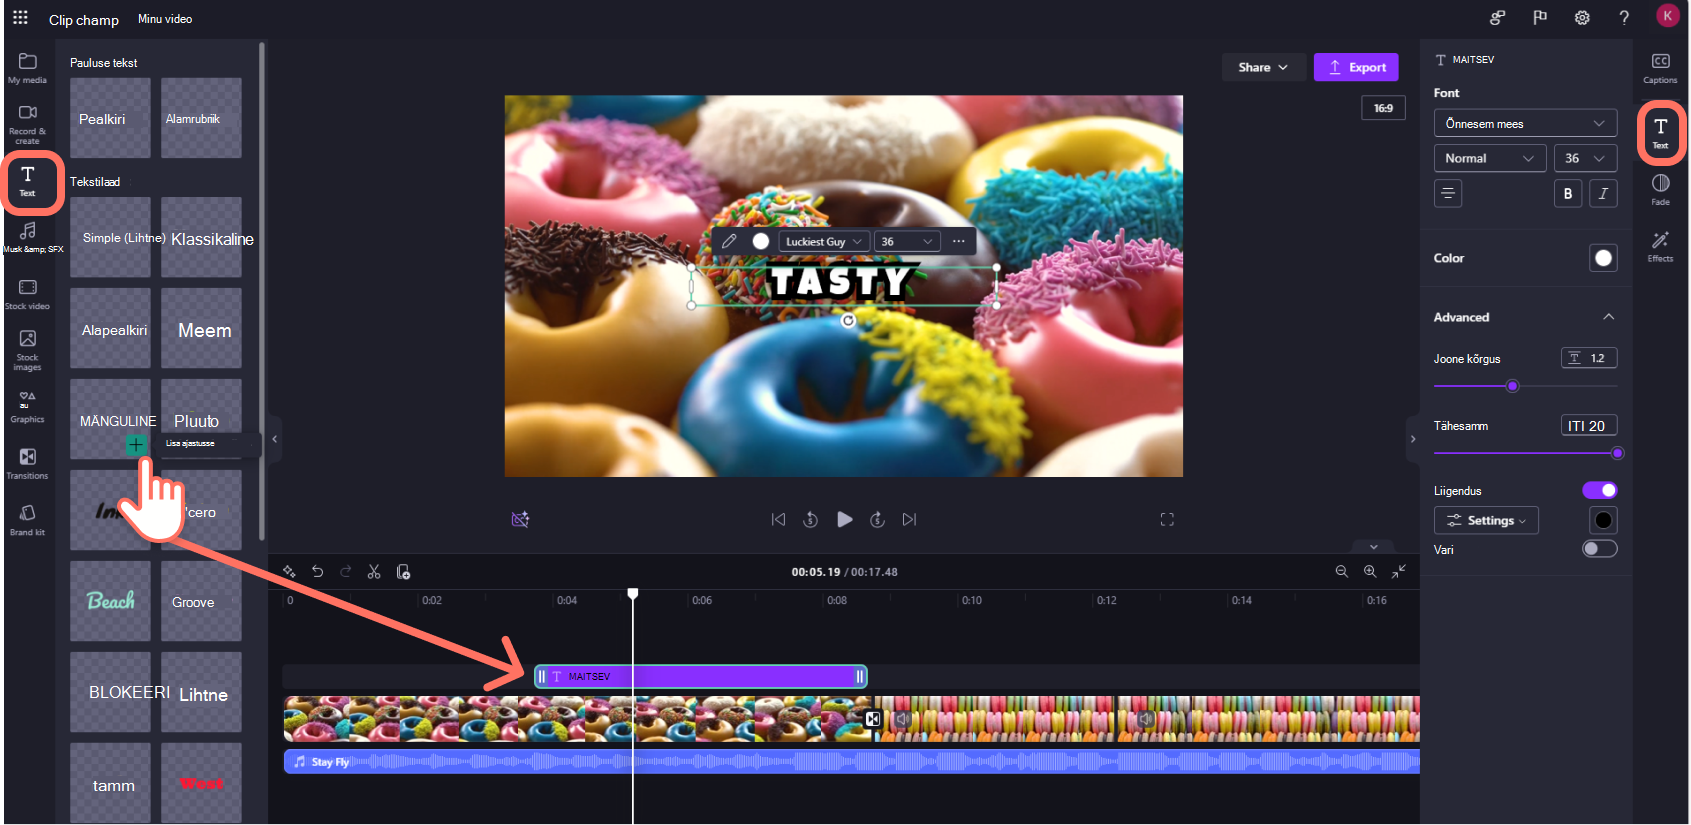This screenshot has width=1691, height=825.
Task: Click the 16:9 aspect ratio button
Action: [x=1383, y=108]
